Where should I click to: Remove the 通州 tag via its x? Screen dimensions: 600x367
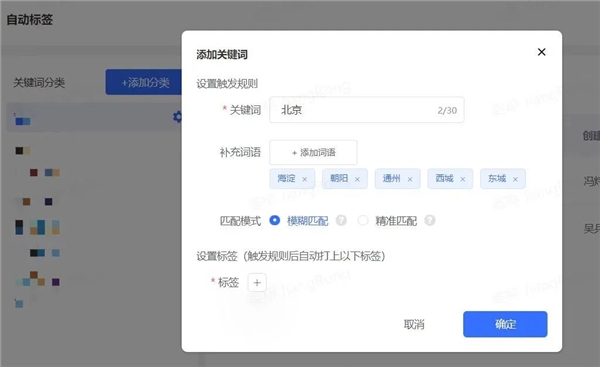410,179
